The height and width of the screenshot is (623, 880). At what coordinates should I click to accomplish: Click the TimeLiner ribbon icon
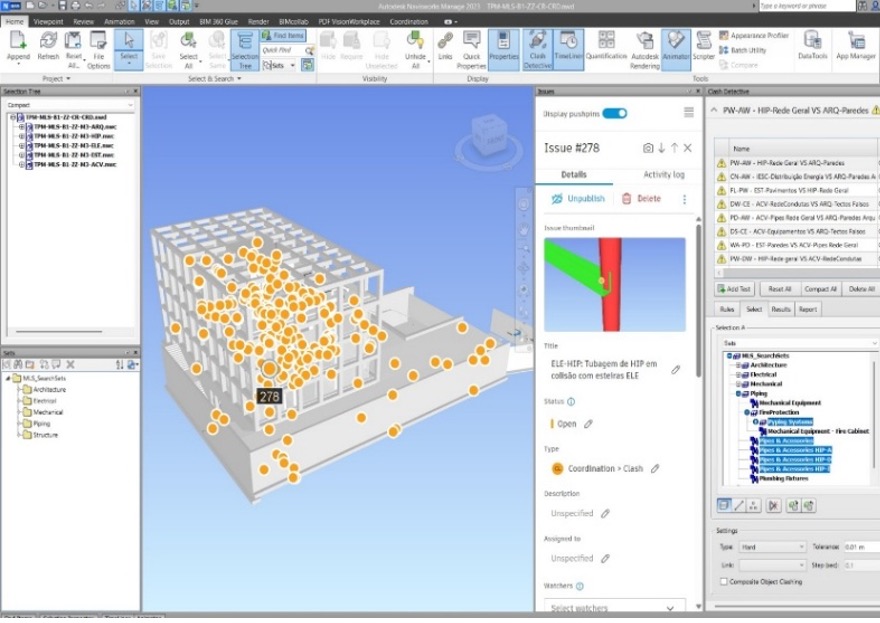[x=568, y=48]
